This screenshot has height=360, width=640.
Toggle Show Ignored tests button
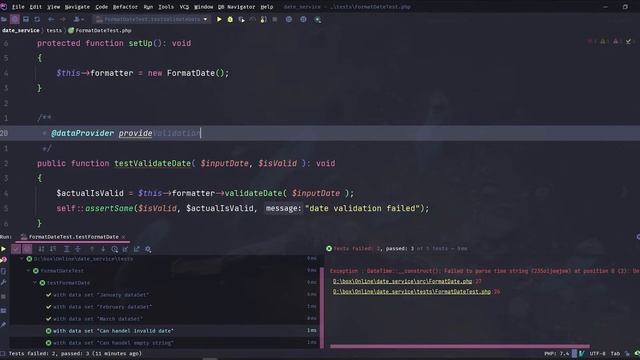coord(27,249)
